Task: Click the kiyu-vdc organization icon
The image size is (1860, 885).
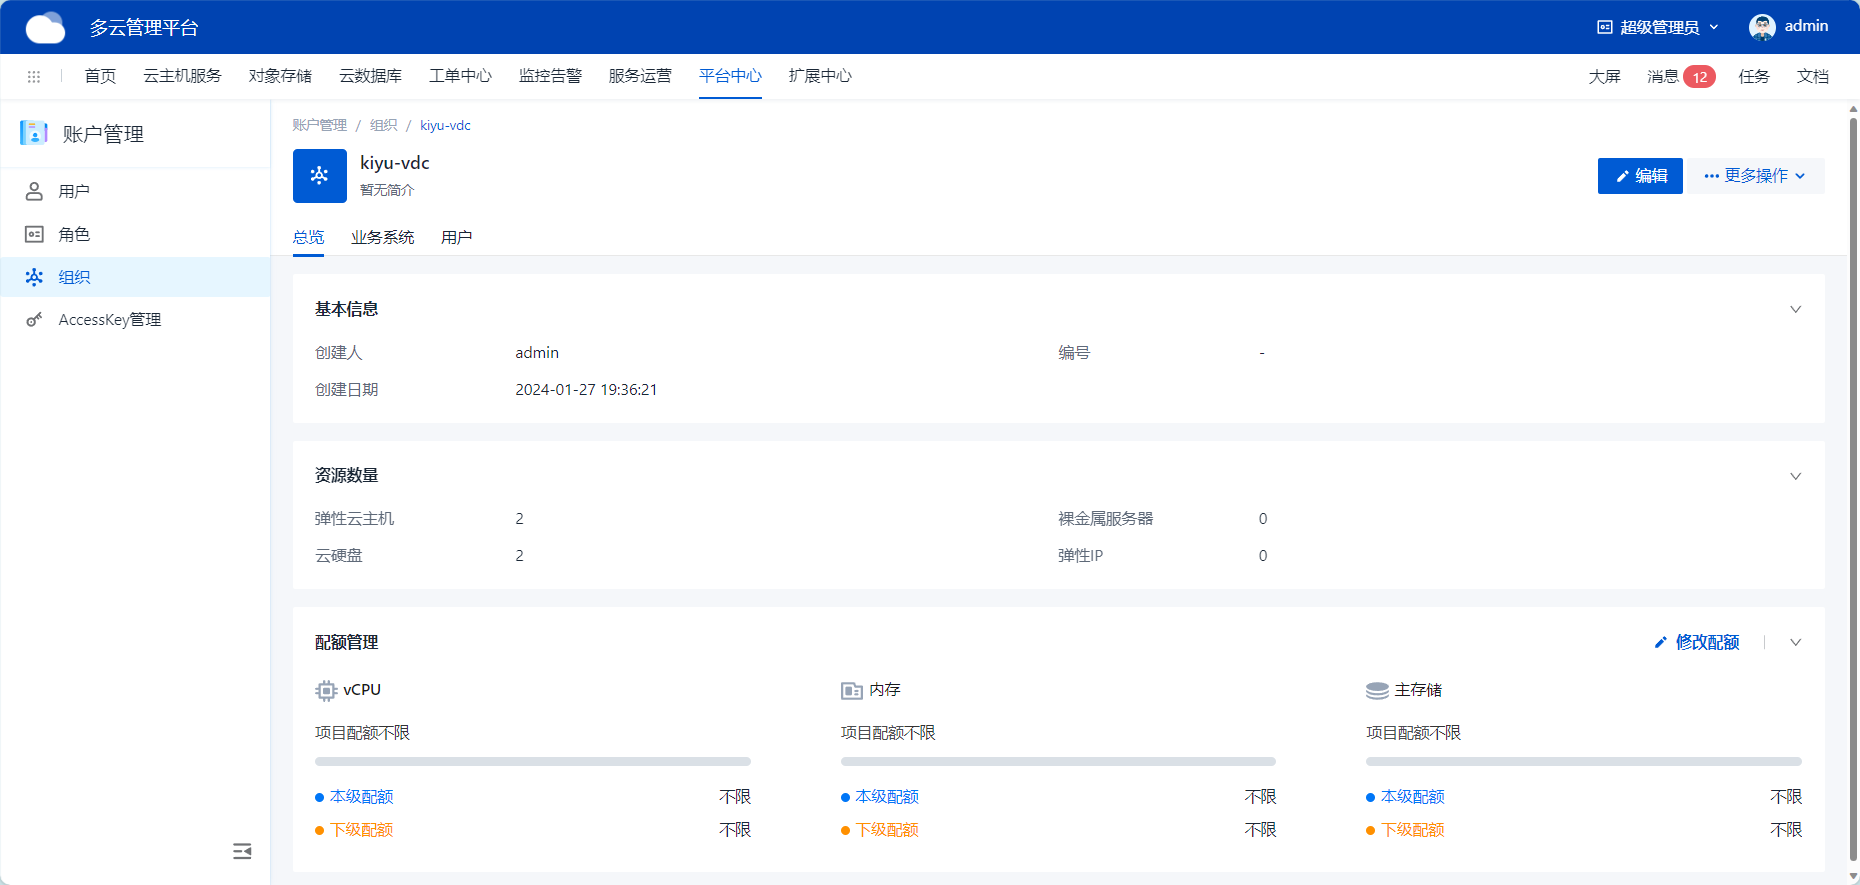Action: point(319,176)
